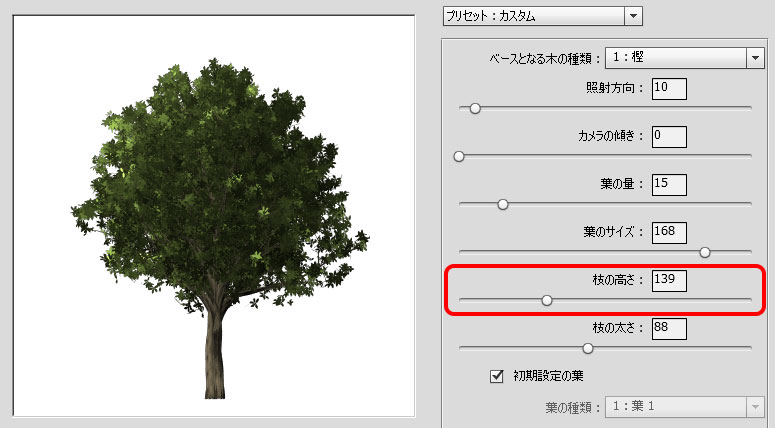Click the 枝の高さ slider handle

point(547,300)
